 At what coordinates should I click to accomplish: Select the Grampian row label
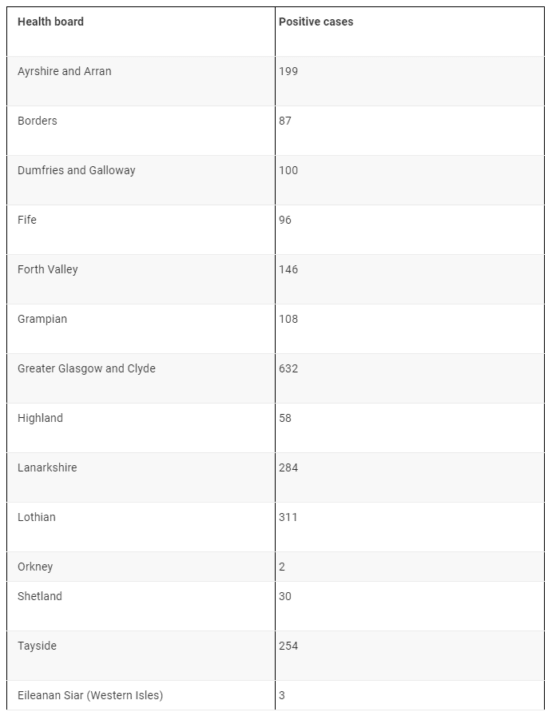click(x=42, y=319)
